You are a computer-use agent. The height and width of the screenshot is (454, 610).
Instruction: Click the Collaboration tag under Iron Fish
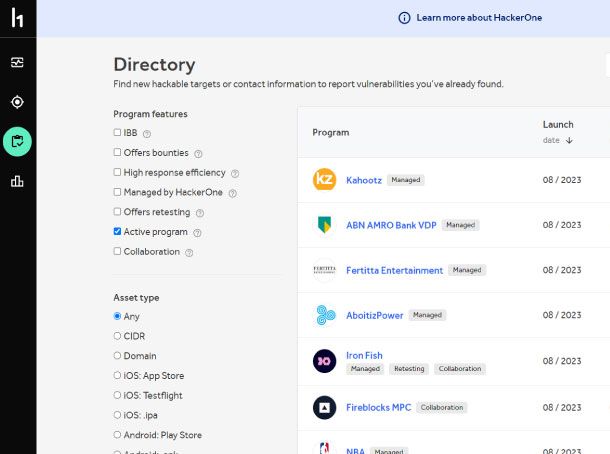tap(460, 369)
